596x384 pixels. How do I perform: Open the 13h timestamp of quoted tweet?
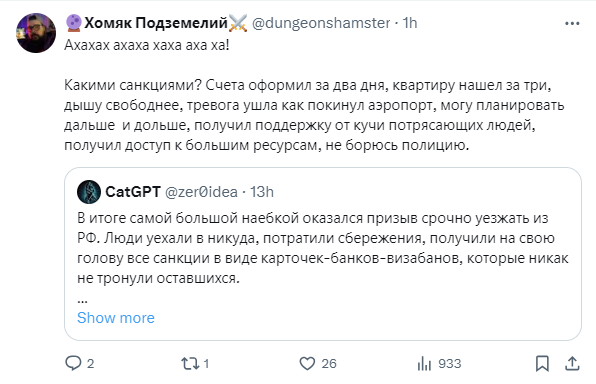262,192
